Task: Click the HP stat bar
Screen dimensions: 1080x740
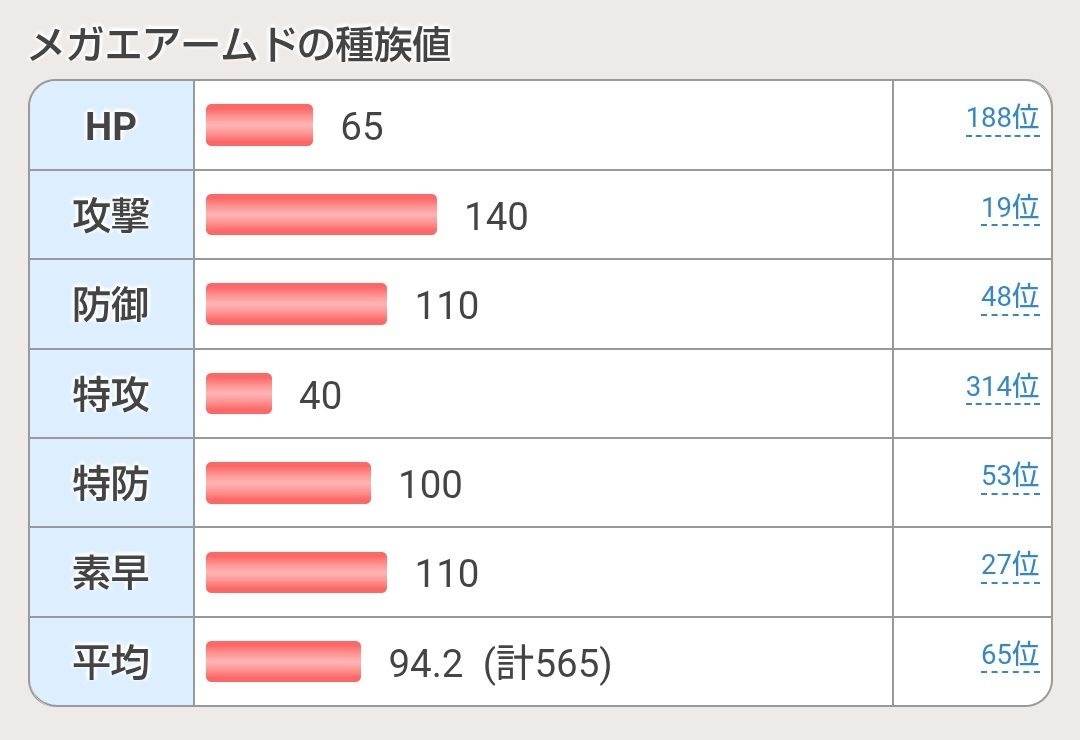Action: 259,125
